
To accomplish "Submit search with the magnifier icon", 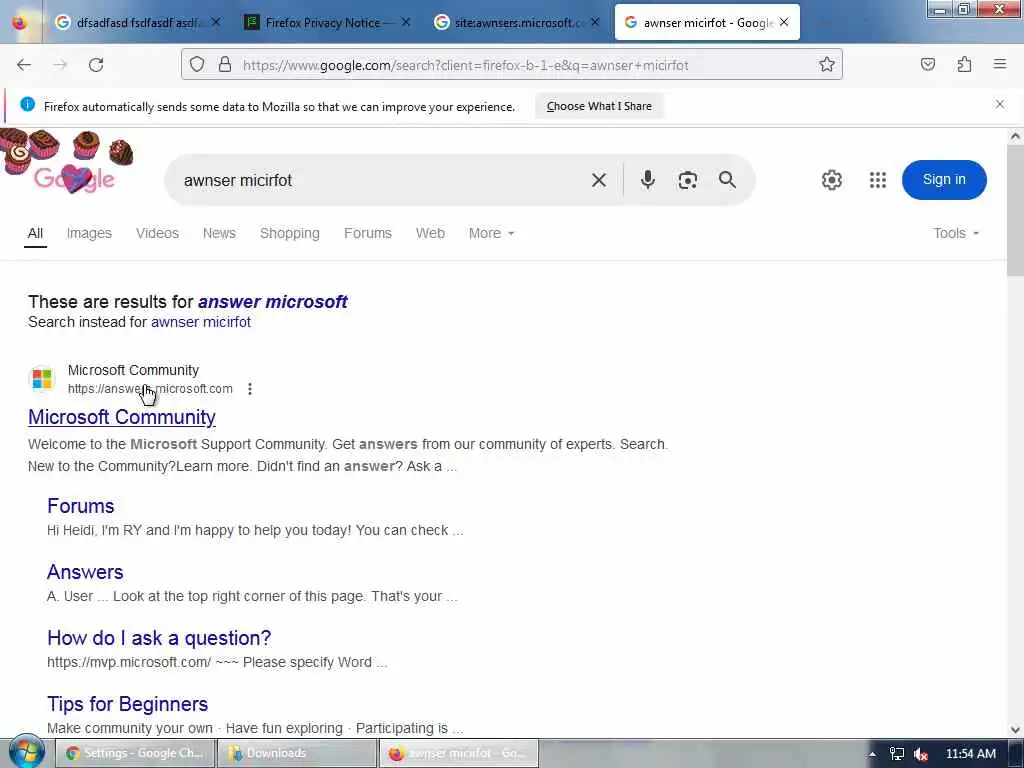I will pos(727,180).
